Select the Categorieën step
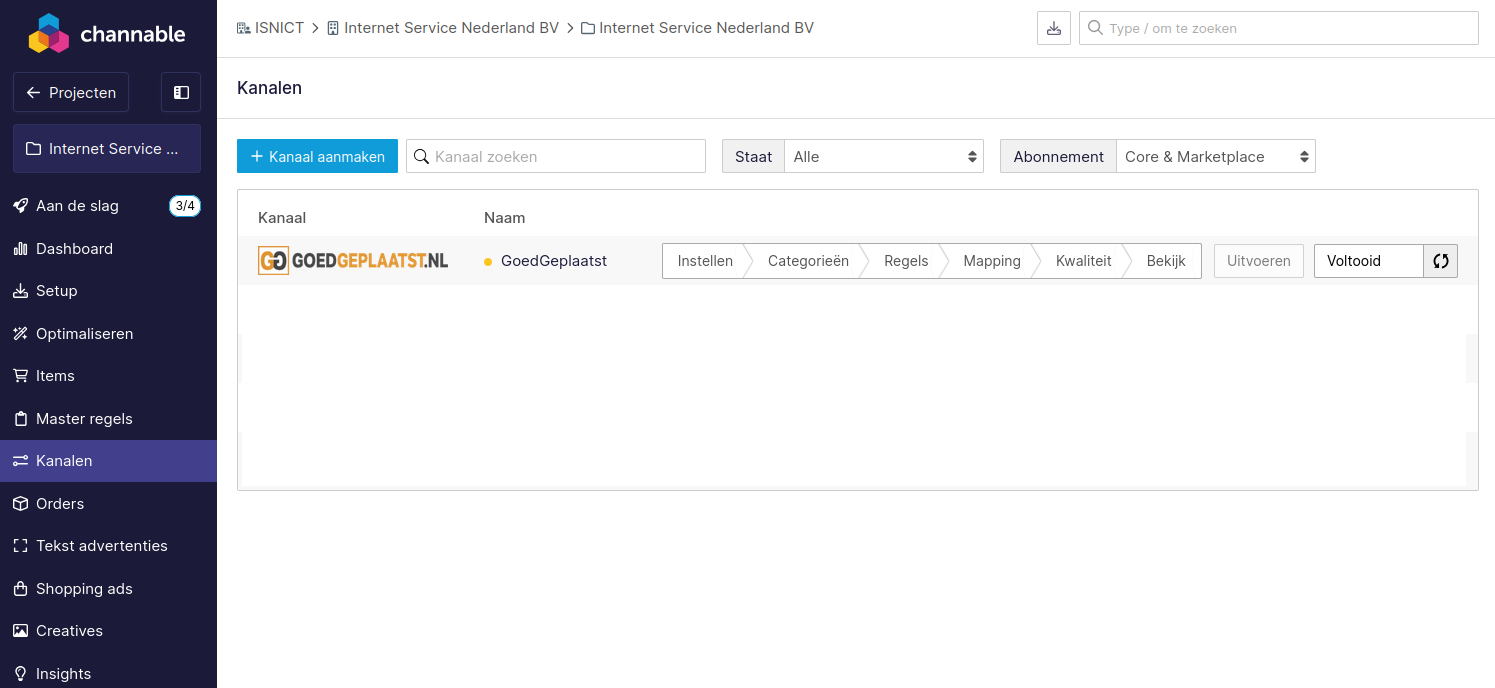This screenshot has height=688, width=1495. 807,261
